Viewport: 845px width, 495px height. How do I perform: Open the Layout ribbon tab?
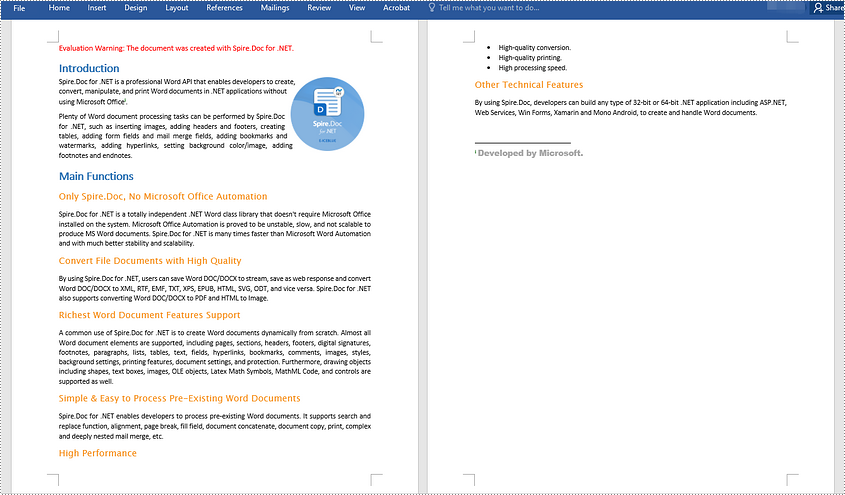tap(177, 8)
